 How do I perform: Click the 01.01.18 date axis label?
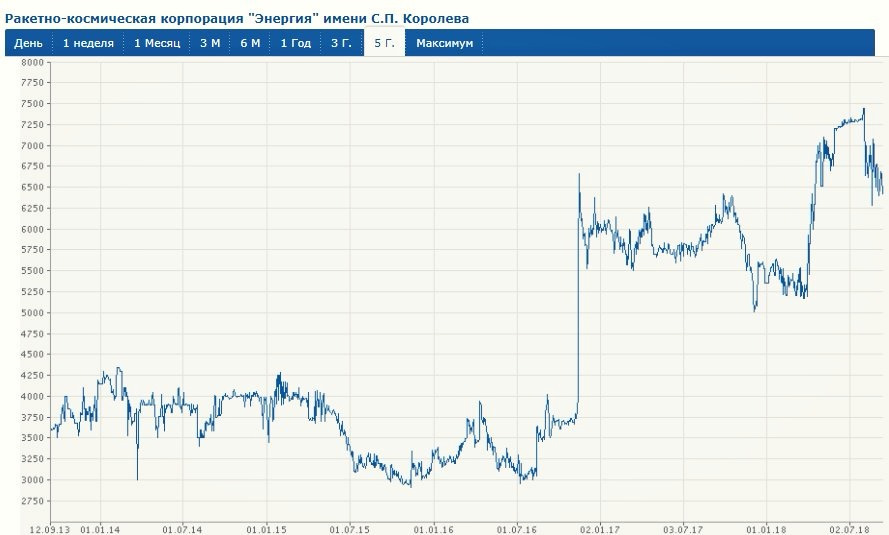click(766, 530)
